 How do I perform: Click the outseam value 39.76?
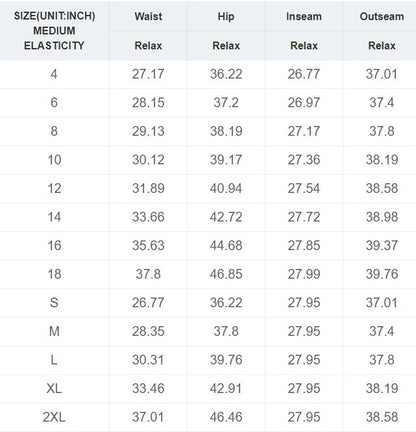[x=382, y=274]
